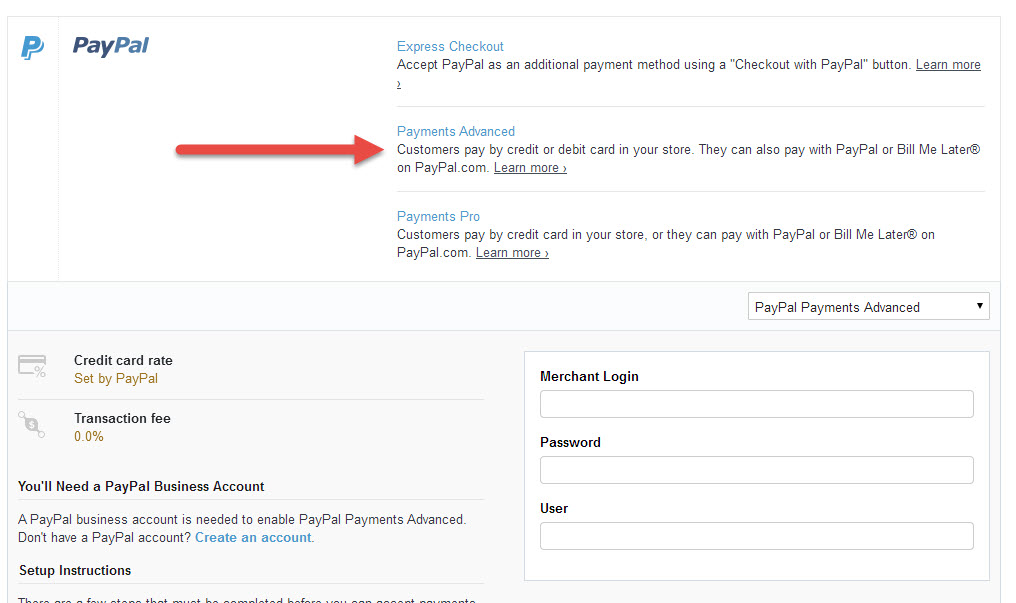Click the Setup Instructions heading
The height and width of the screenshot is (603, 1016).
[x=75, y=571]
